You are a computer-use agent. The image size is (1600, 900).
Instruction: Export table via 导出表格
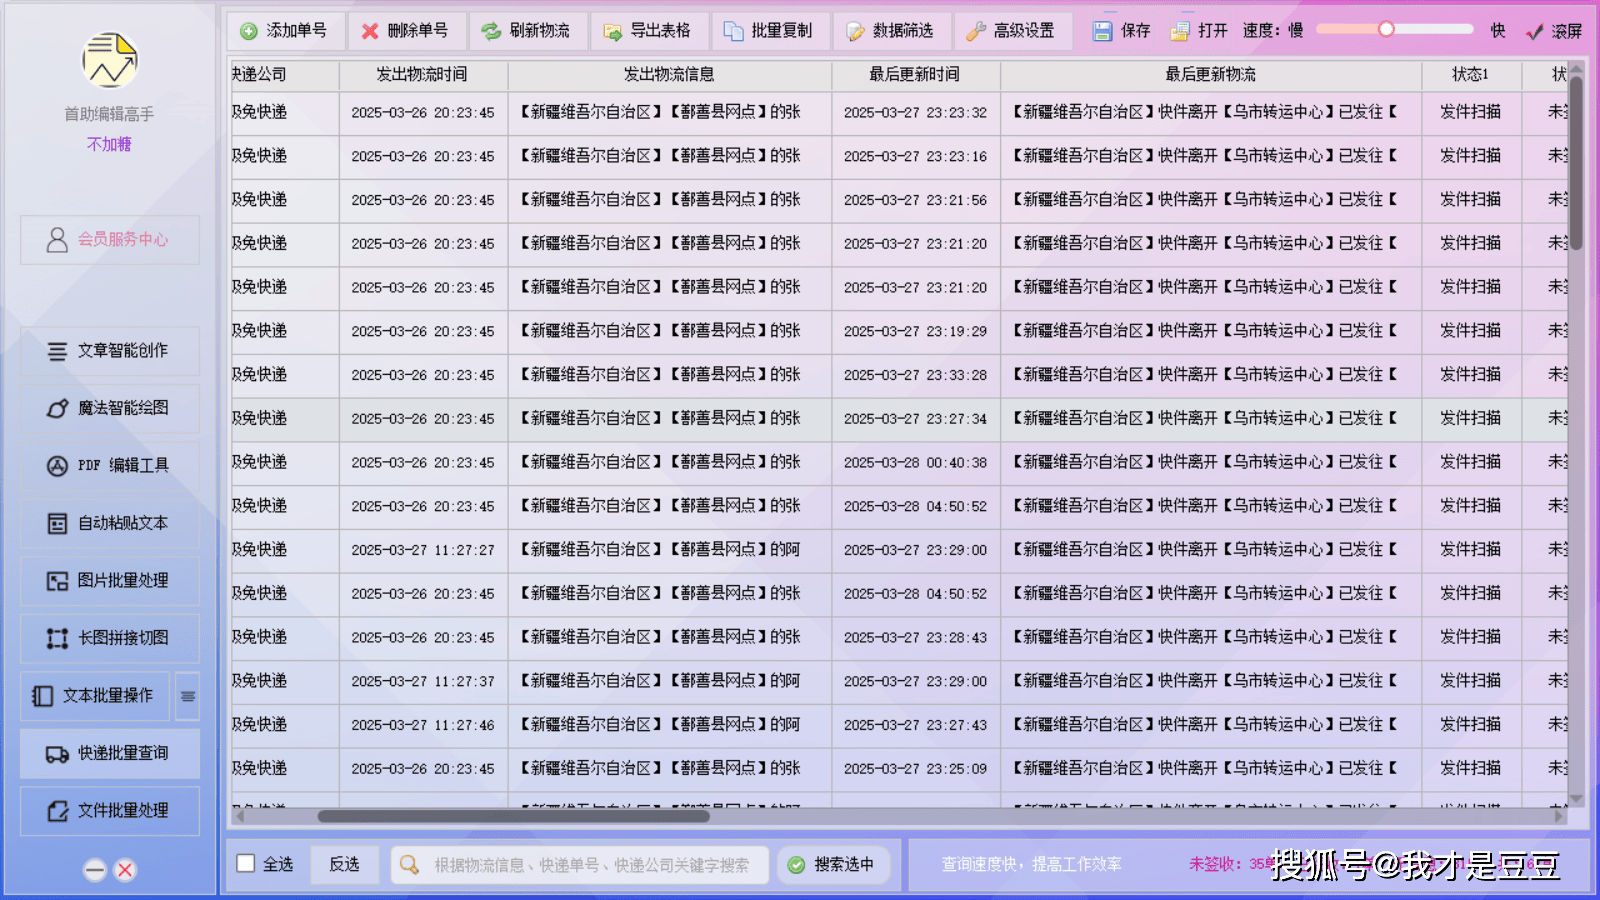pos(648,31)
